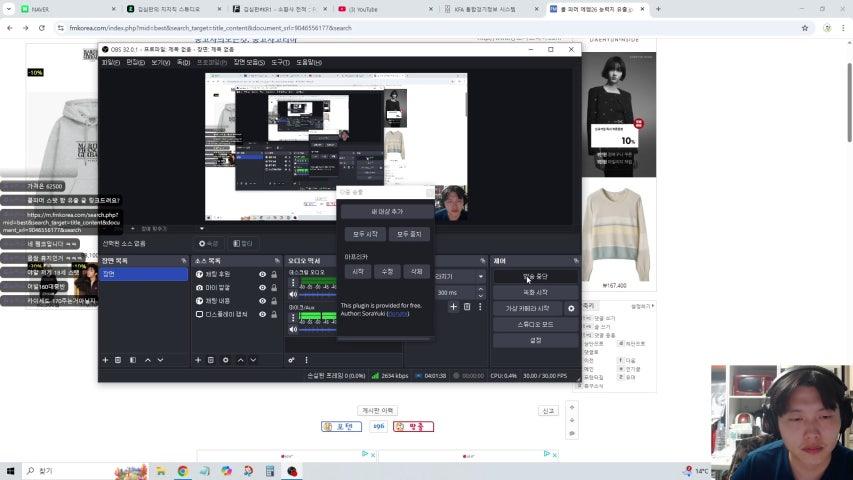Click the add source plus icon

pyautogui.click(x=197, y=360)
